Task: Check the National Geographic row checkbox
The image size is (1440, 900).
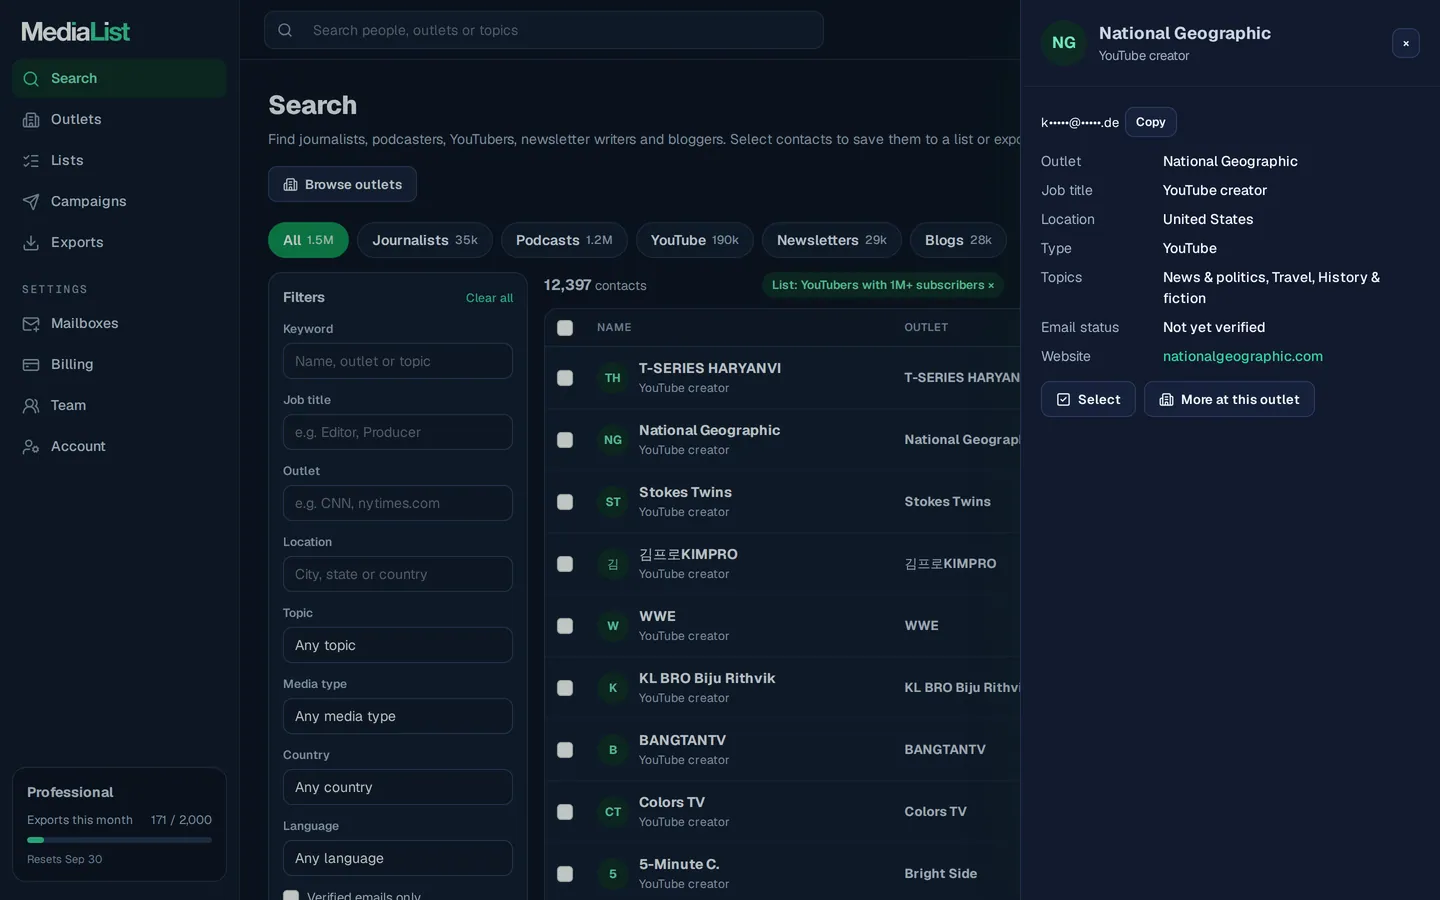Action: (x=565, y=440)
